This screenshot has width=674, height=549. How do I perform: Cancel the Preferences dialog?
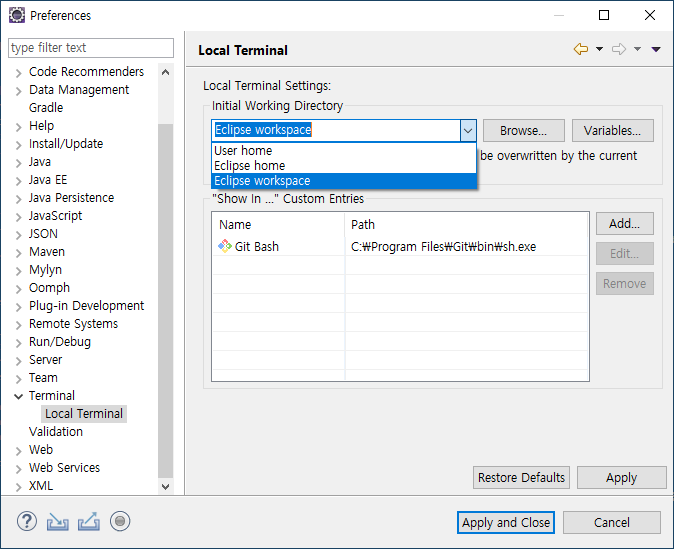[612, 522]
